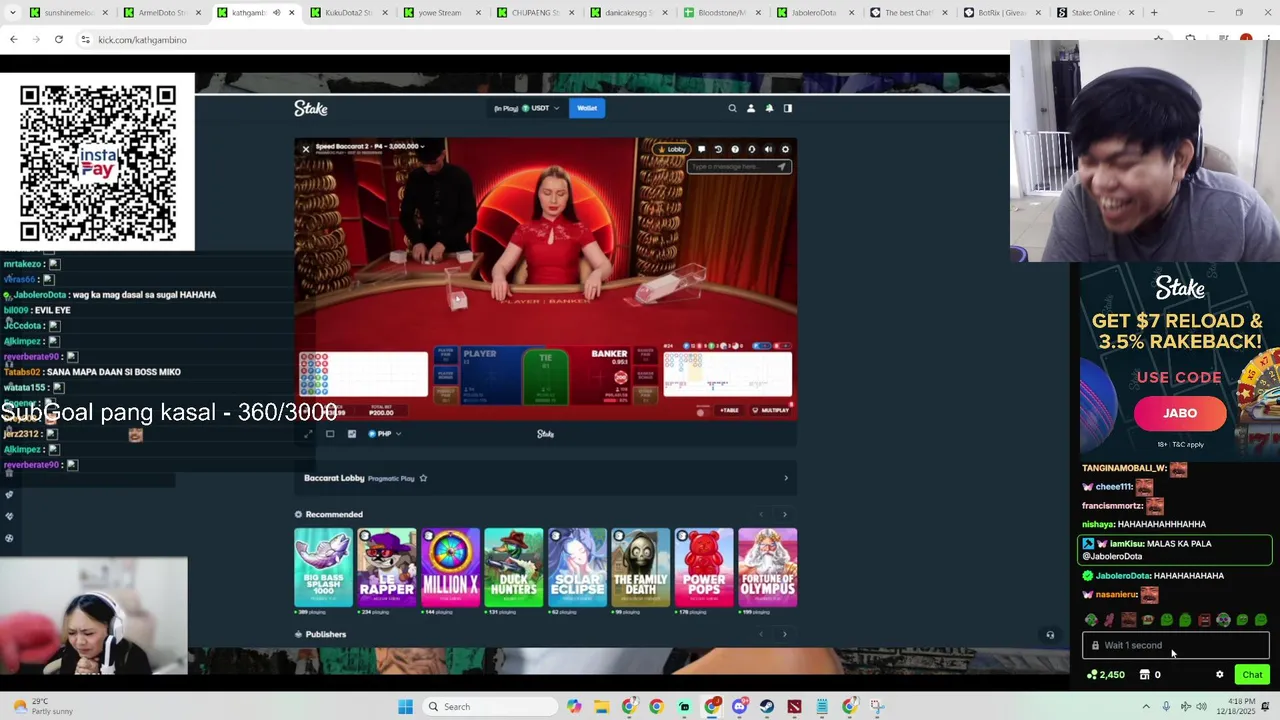The height and width of the screenshot is (720, 1280).
Task: Open File Explorer from taskbar
Action: tap(601, 707)
